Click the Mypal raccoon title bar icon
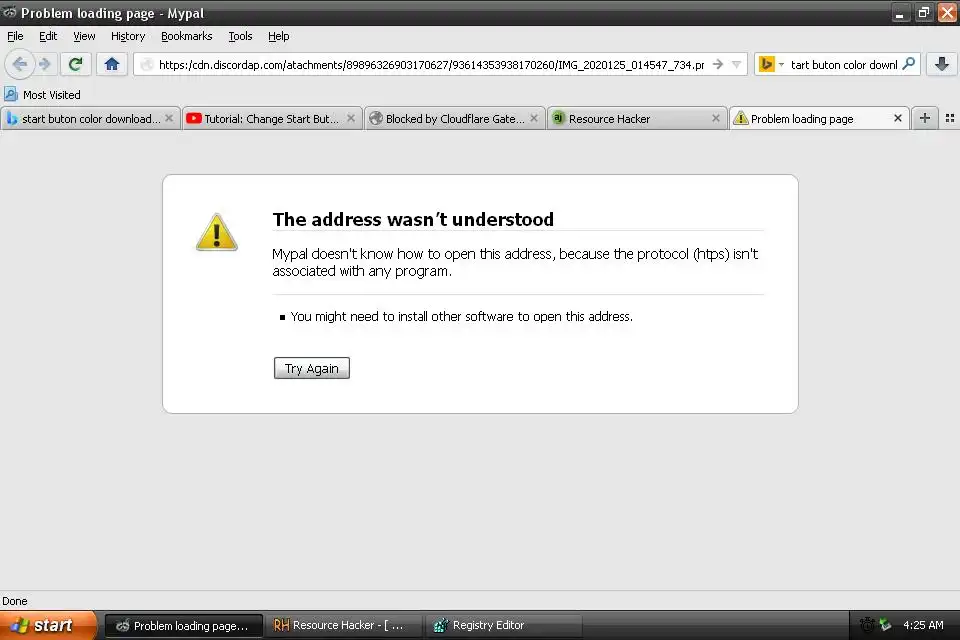 point(10,12)
